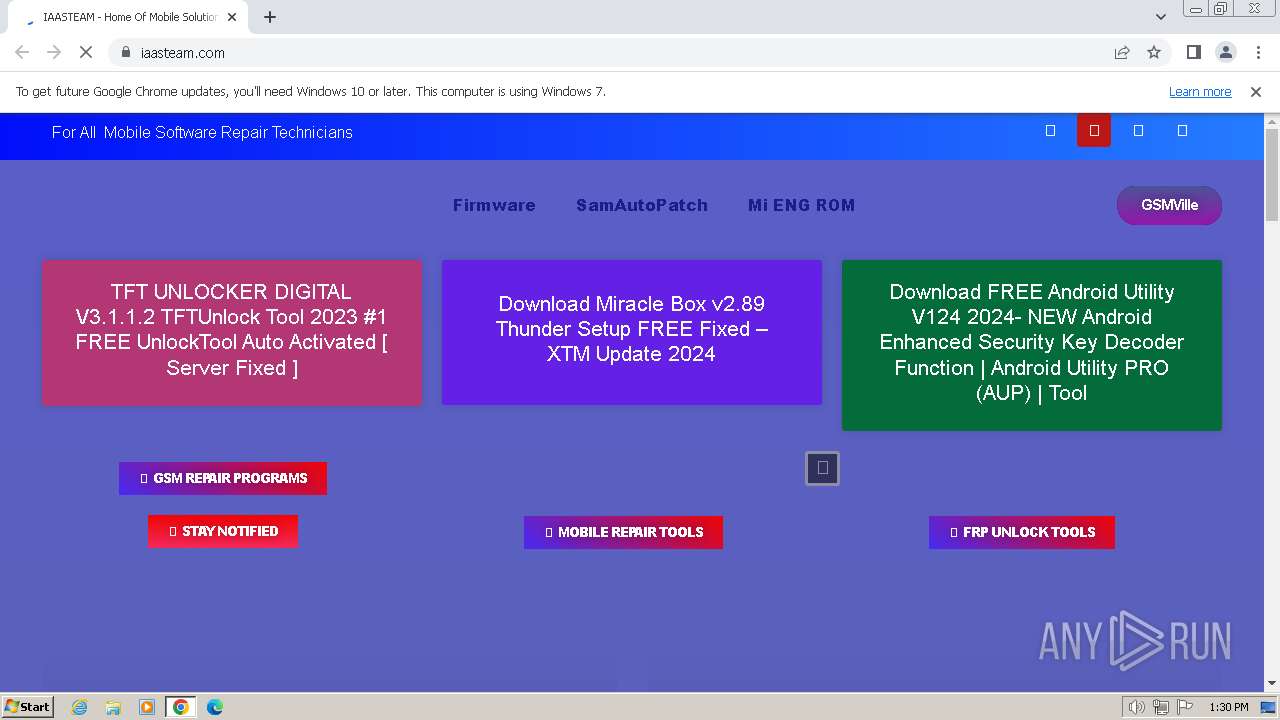Follow the Learn more link
This screenshot has height=720, width=1280.
(x=1200, y=91)
